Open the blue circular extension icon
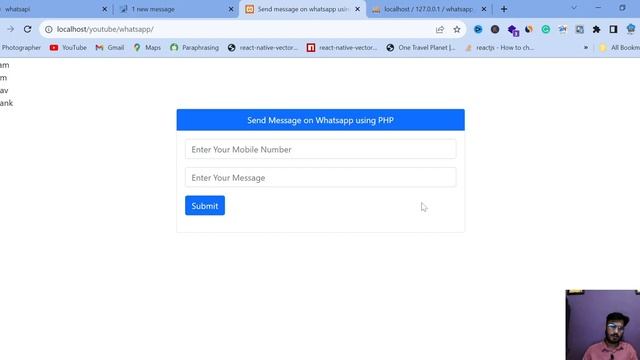 tap(478, 29)
